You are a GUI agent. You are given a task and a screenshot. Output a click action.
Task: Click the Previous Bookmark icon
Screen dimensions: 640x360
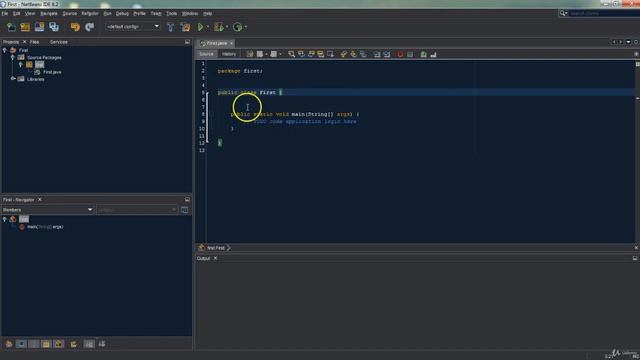(x=343, y=54)
